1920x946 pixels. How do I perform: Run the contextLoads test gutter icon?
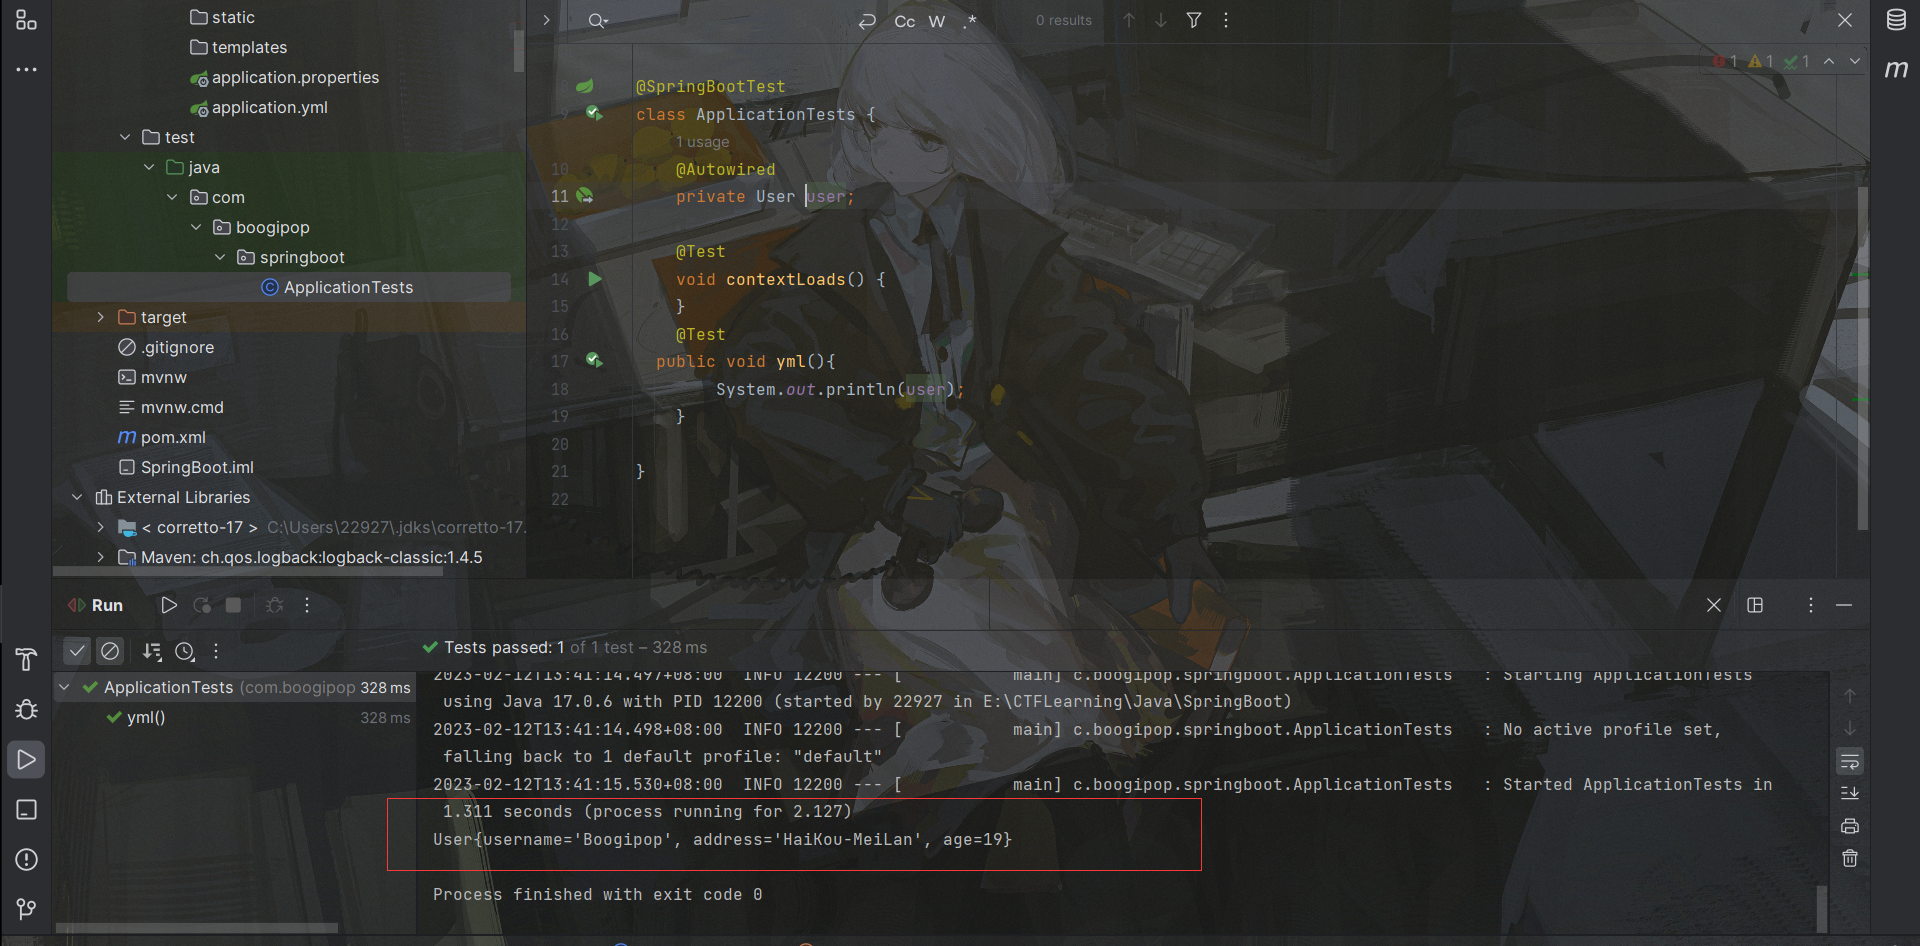point(595,279)
